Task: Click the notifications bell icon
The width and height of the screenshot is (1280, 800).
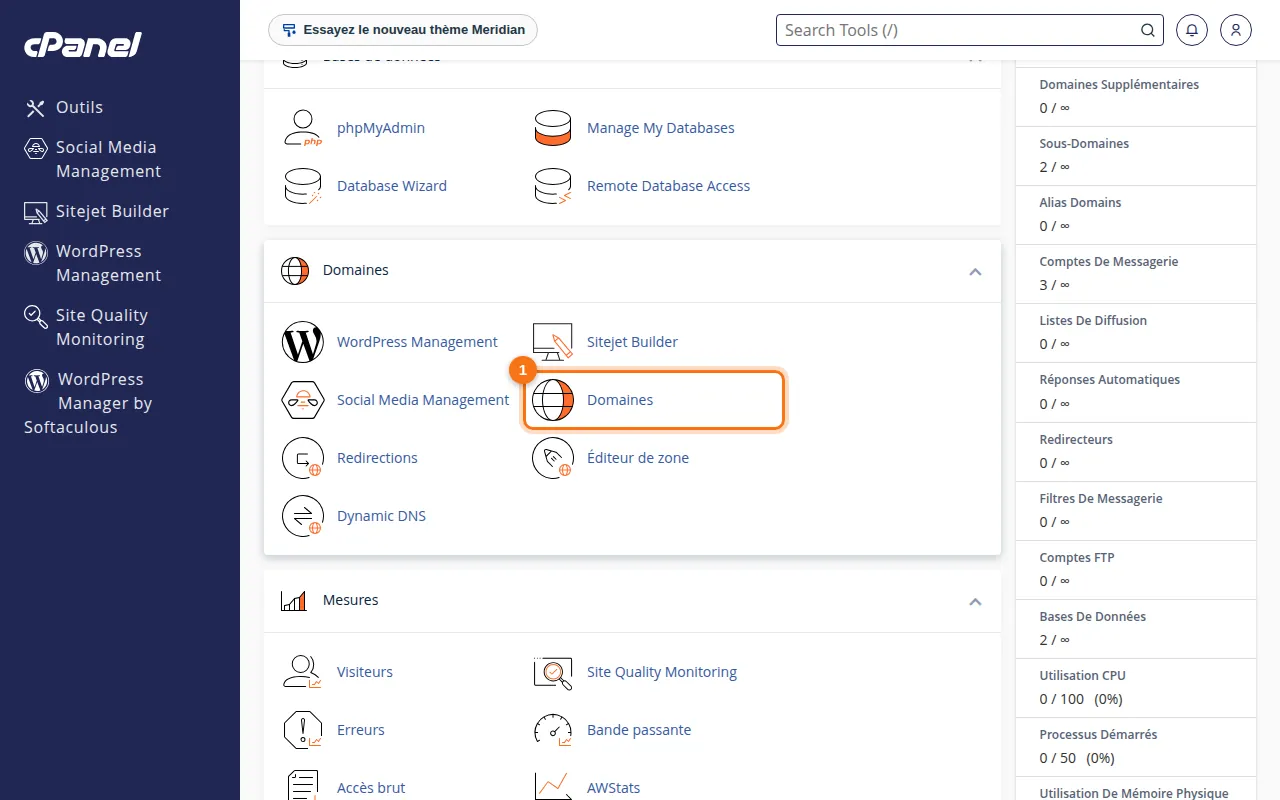Action: tap(1191, 30)
